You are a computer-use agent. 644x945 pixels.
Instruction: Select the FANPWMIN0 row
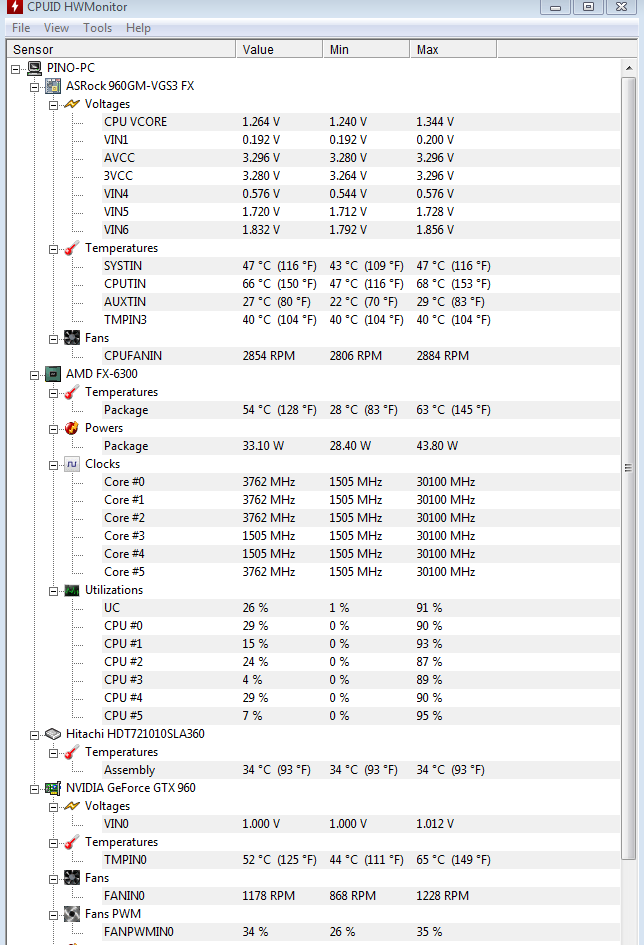click(x=361, y=932)
